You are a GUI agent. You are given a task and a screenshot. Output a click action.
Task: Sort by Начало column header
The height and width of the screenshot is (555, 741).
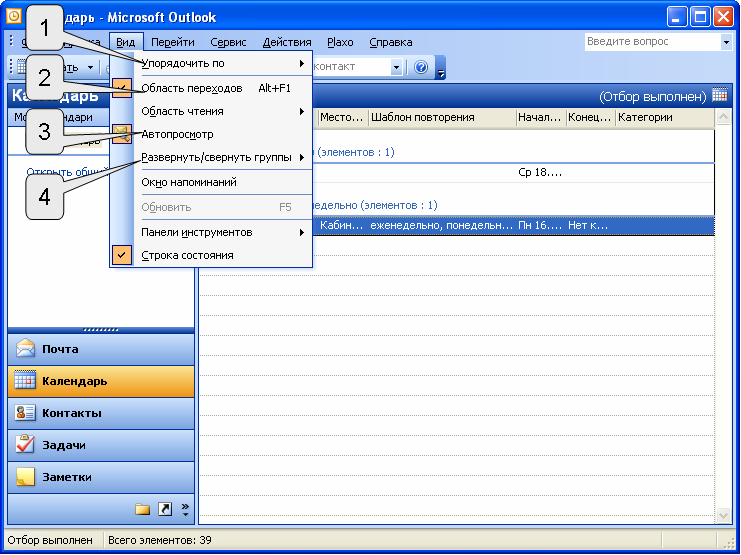coord(541,117)
